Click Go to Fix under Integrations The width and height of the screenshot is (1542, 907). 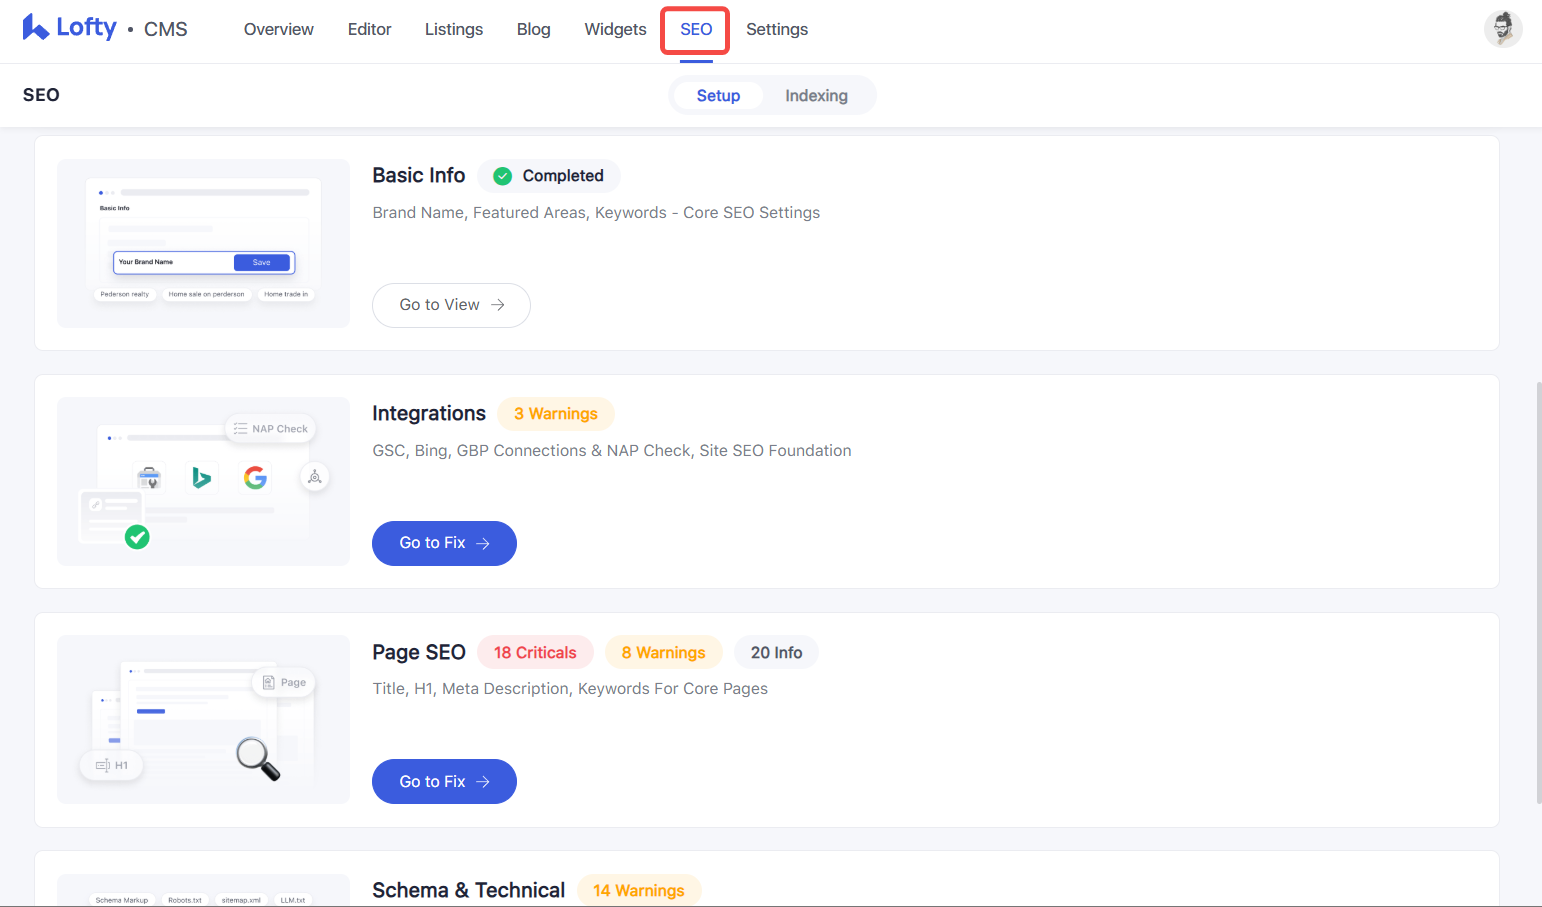[x=444, y=543]
